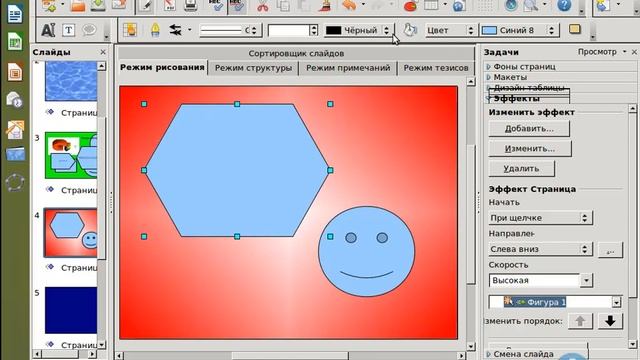This screenshot has width=640, height=360.
Task: Open the direction Слева вниз dropdown
Action: (x=540, y=249)
